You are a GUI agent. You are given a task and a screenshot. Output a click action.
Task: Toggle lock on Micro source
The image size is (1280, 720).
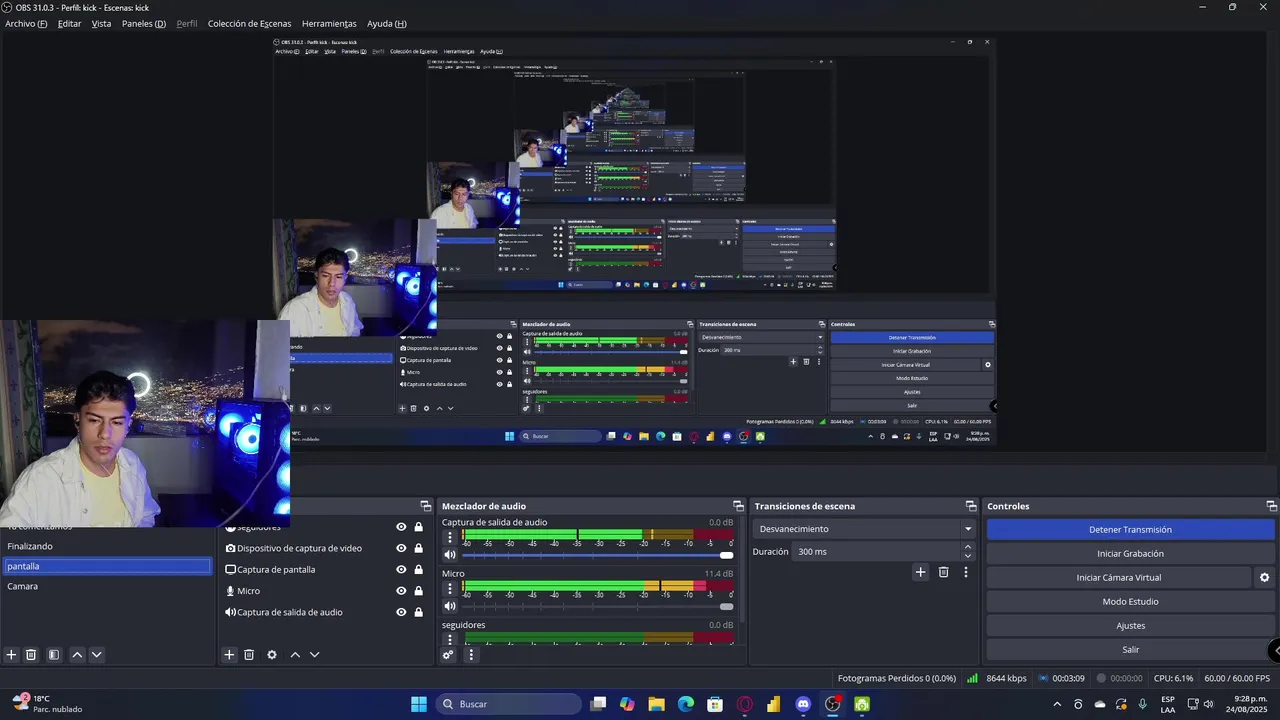point(418,591)
